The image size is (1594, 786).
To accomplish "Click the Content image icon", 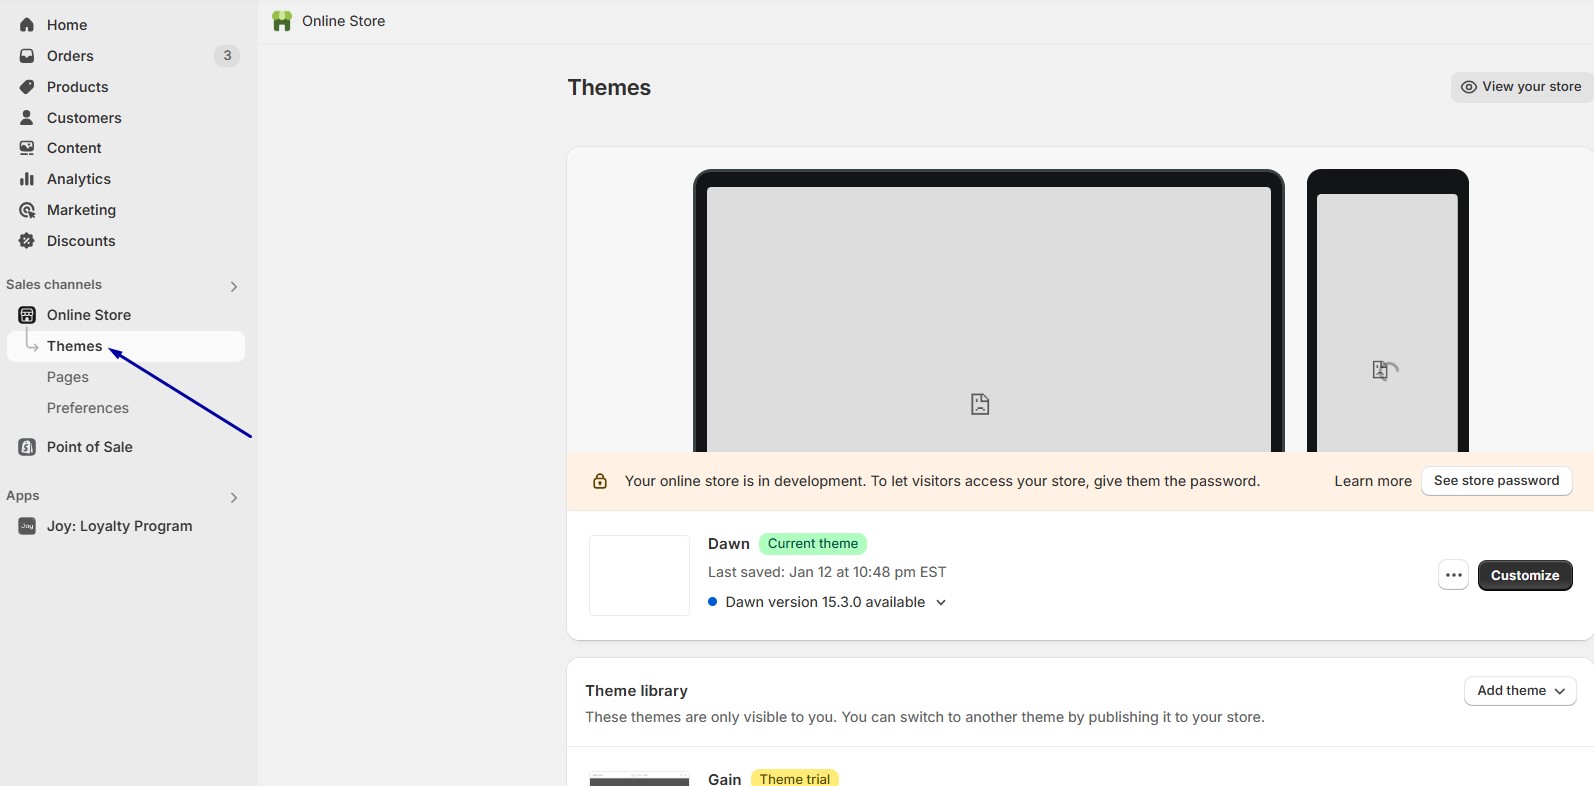I will click(27, 148).
